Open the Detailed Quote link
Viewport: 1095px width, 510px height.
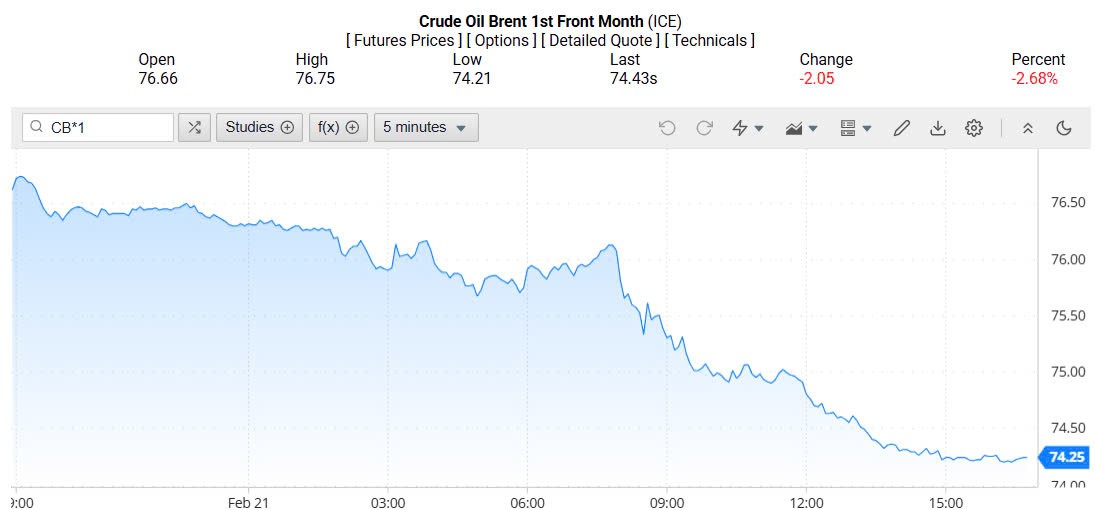point(597,40)
